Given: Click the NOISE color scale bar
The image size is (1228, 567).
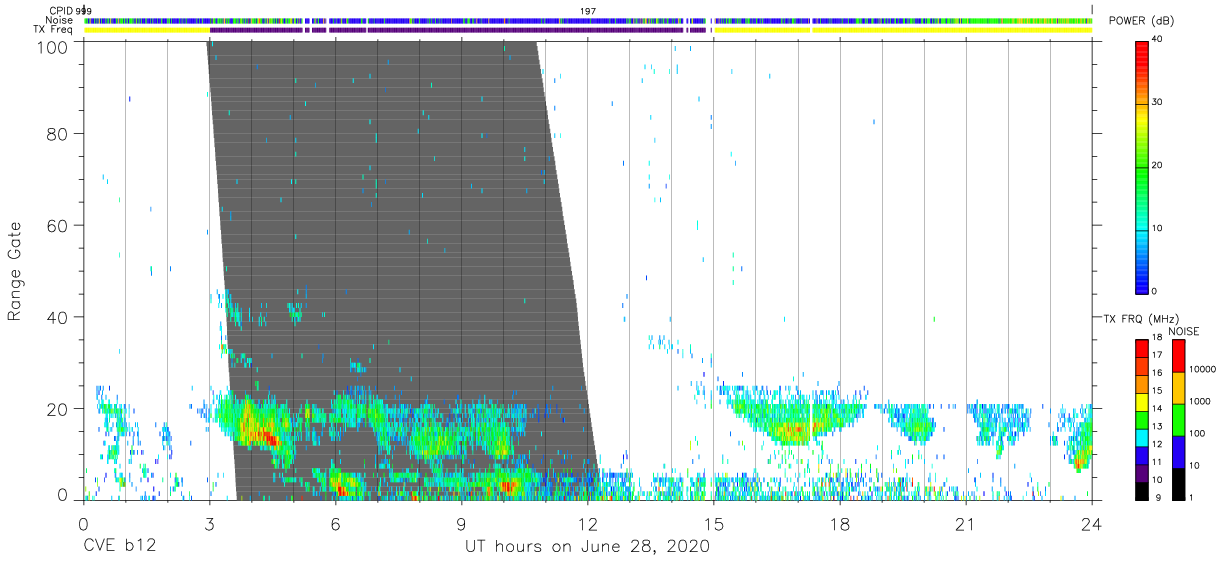Looking at the screenshot, I should 1178,419.
